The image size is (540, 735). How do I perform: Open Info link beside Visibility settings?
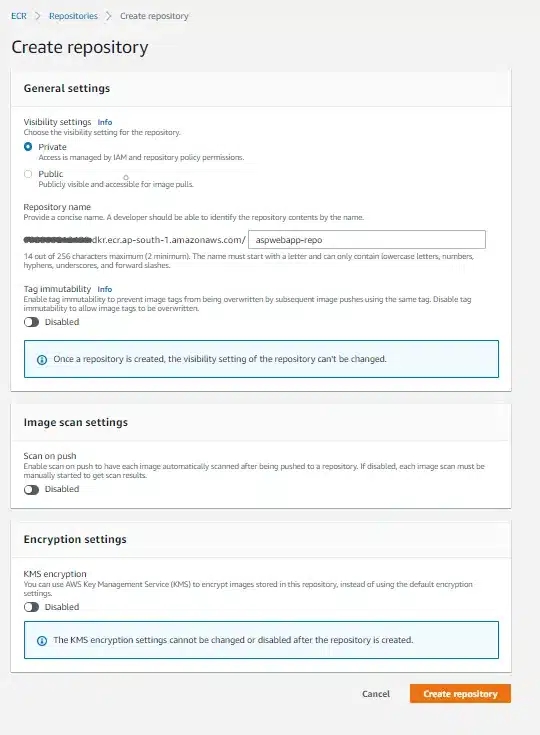[105, 122]
